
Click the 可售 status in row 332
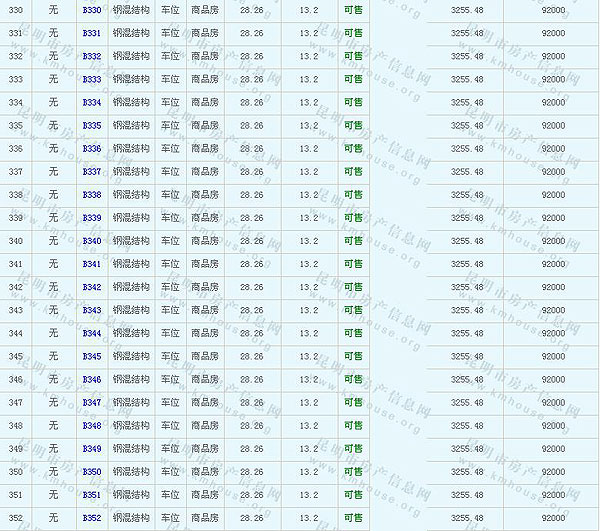(353, 56)
